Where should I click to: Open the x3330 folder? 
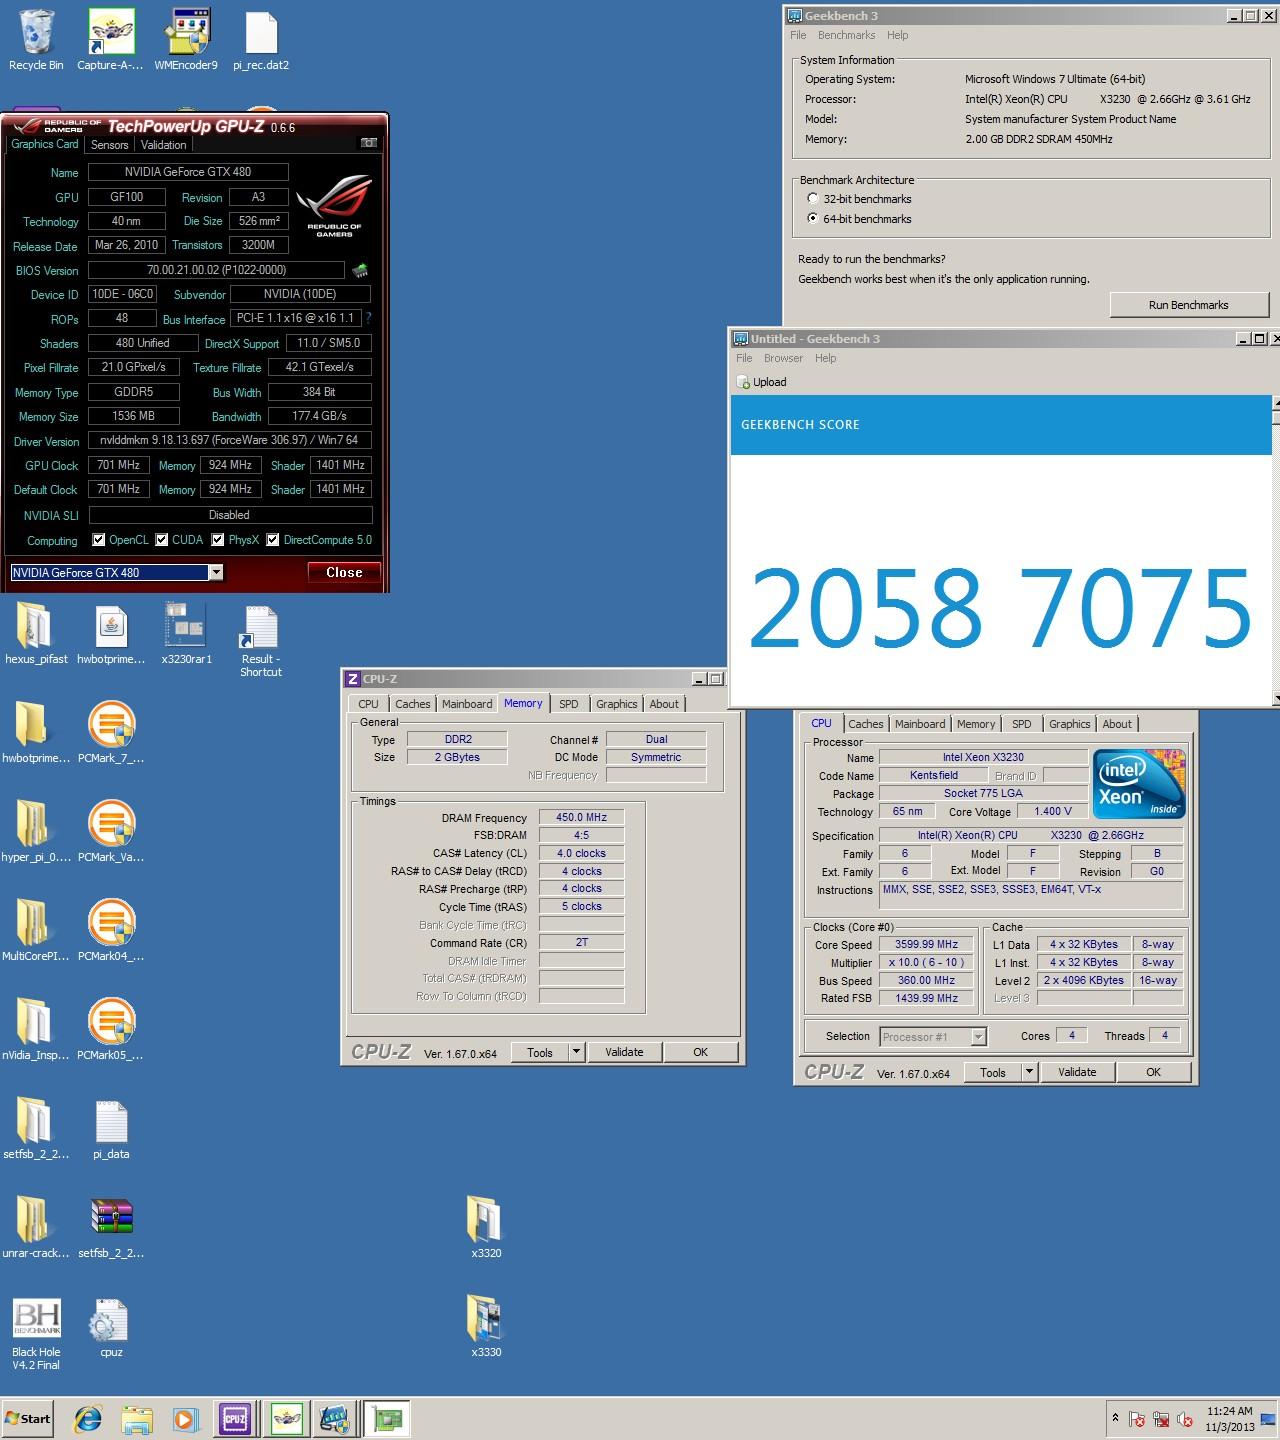(486, 1319)
